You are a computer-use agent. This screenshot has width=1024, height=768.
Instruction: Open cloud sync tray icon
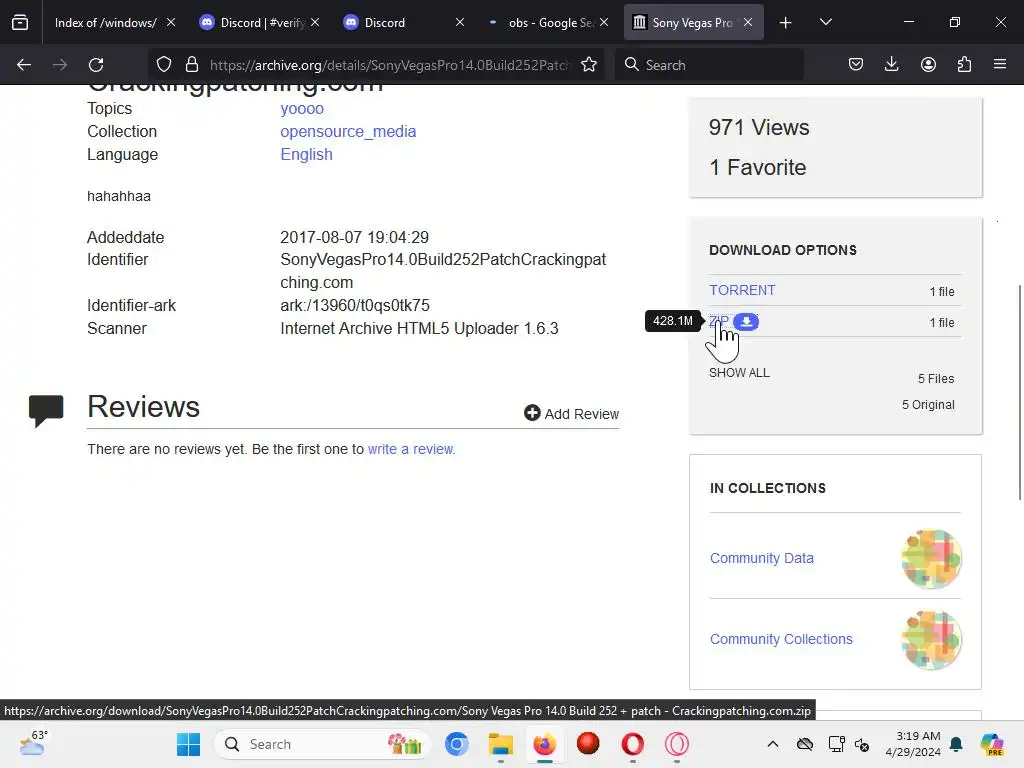[805, 744]
